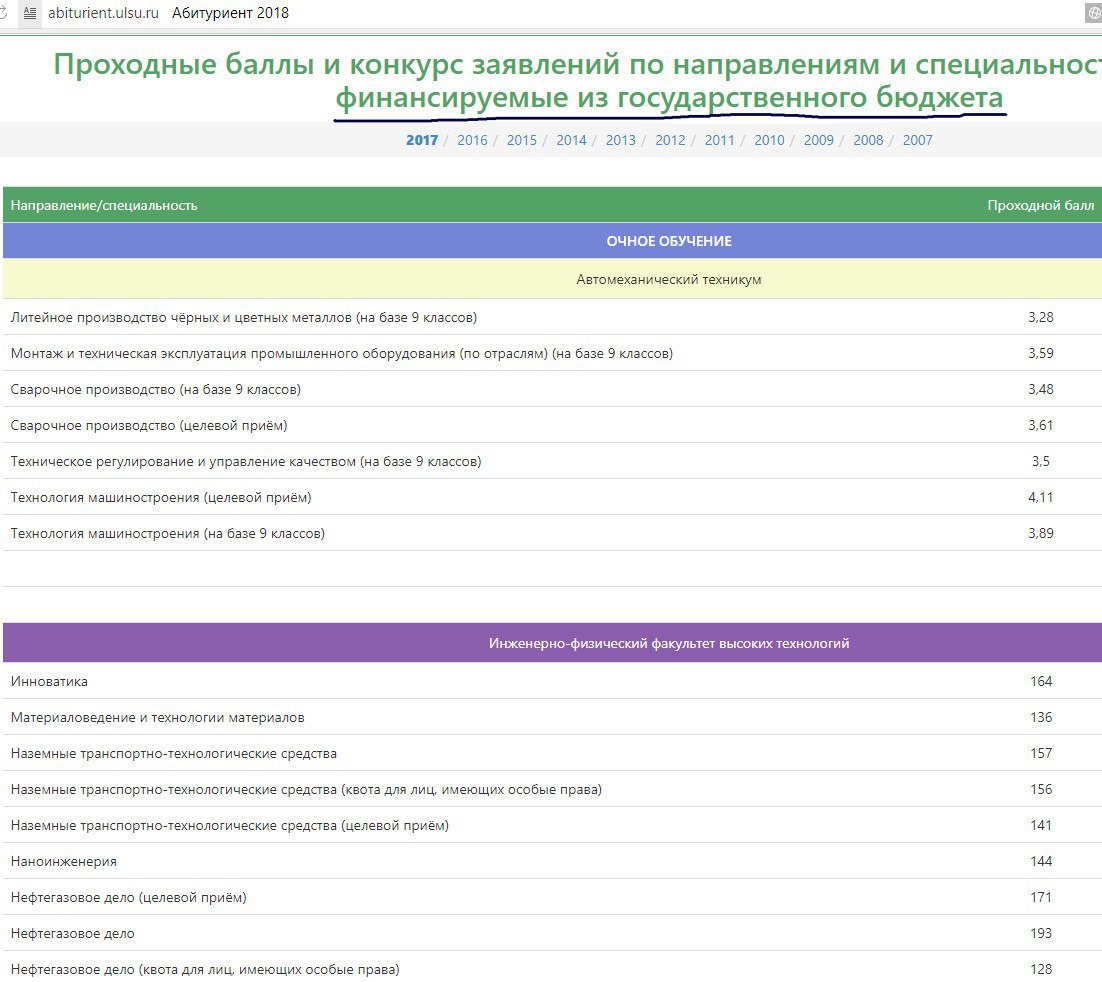Click the abiturient.ulsu.ru address text
Viewport: 1102px width, 982px height.
coord(103,13)
